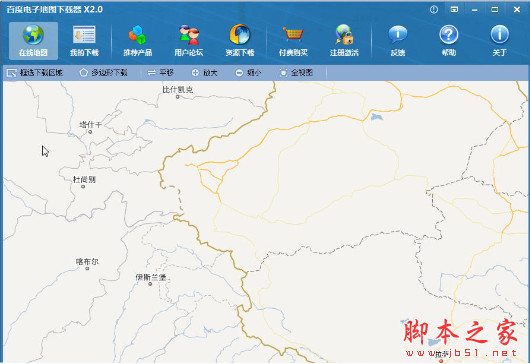This screenshot has height=364, width=530.
Task: Click the 杜尚别 city label on map
Action: point(84,179)
